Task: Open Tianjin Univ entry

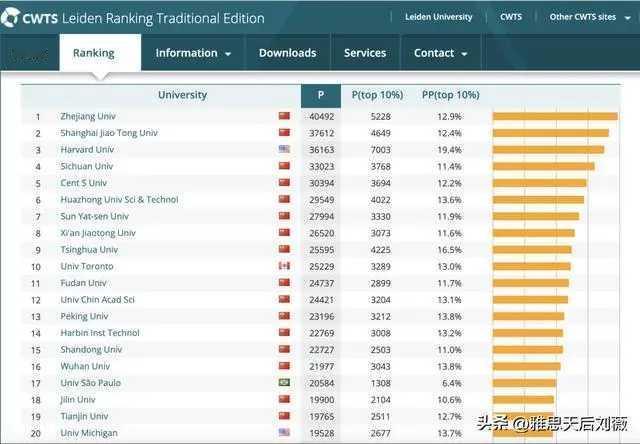Action: [x=84, y=416]
